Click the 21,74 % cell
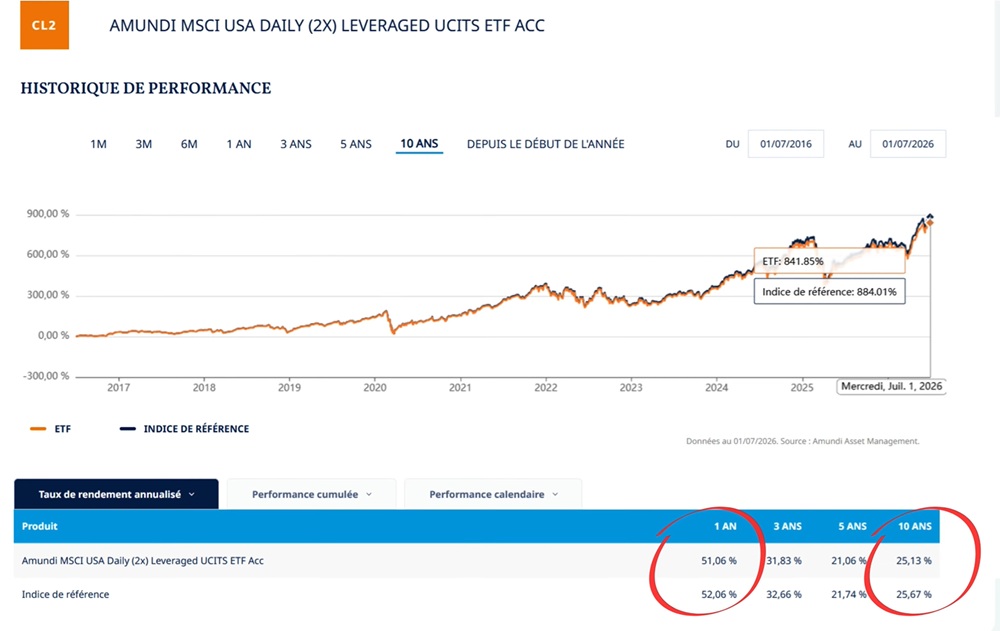This screenshot has height=631, width=1000. (849, 595)
